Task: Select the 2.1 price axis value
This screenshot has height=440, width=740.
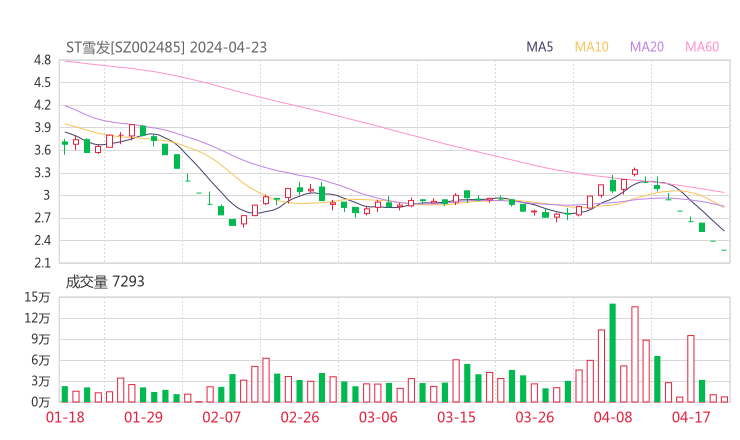Action: click(42, 263)
